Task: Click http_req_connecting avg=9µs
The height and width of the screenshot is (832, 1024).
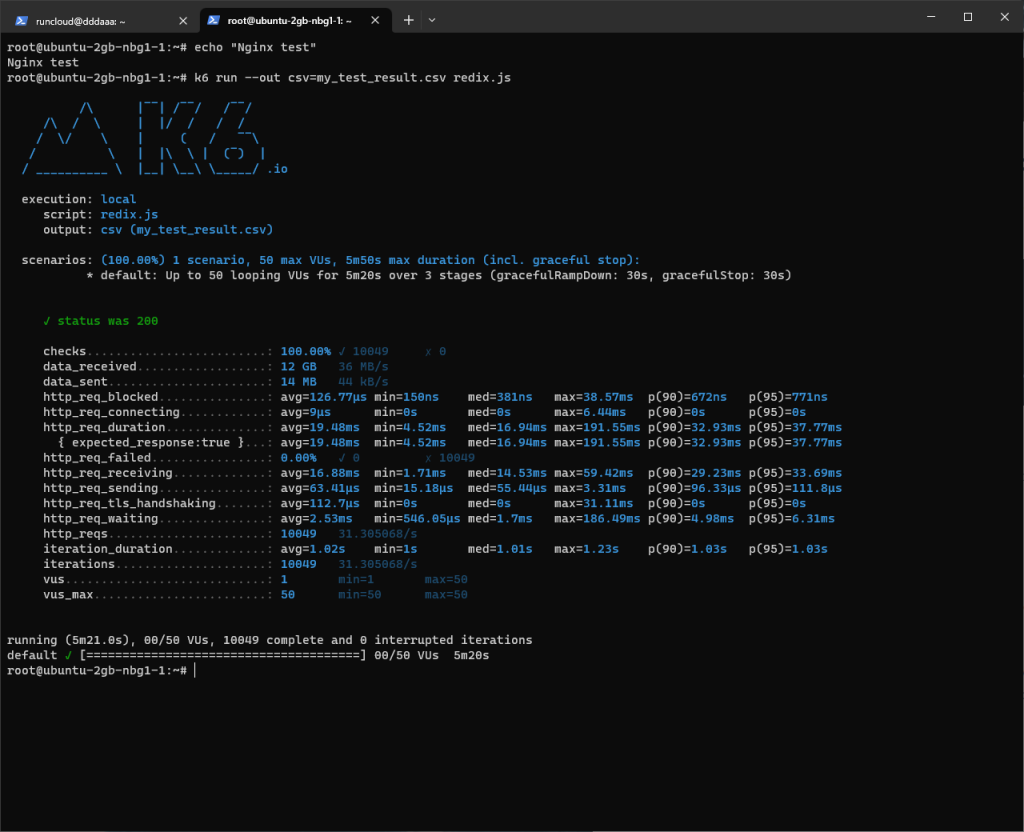Action: click(x=306, y=412)
